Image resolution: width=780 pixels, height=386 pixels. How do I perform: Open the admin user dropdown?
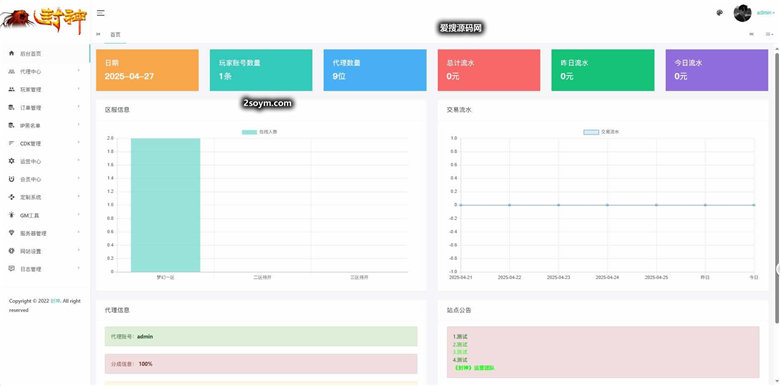(765, 13)
